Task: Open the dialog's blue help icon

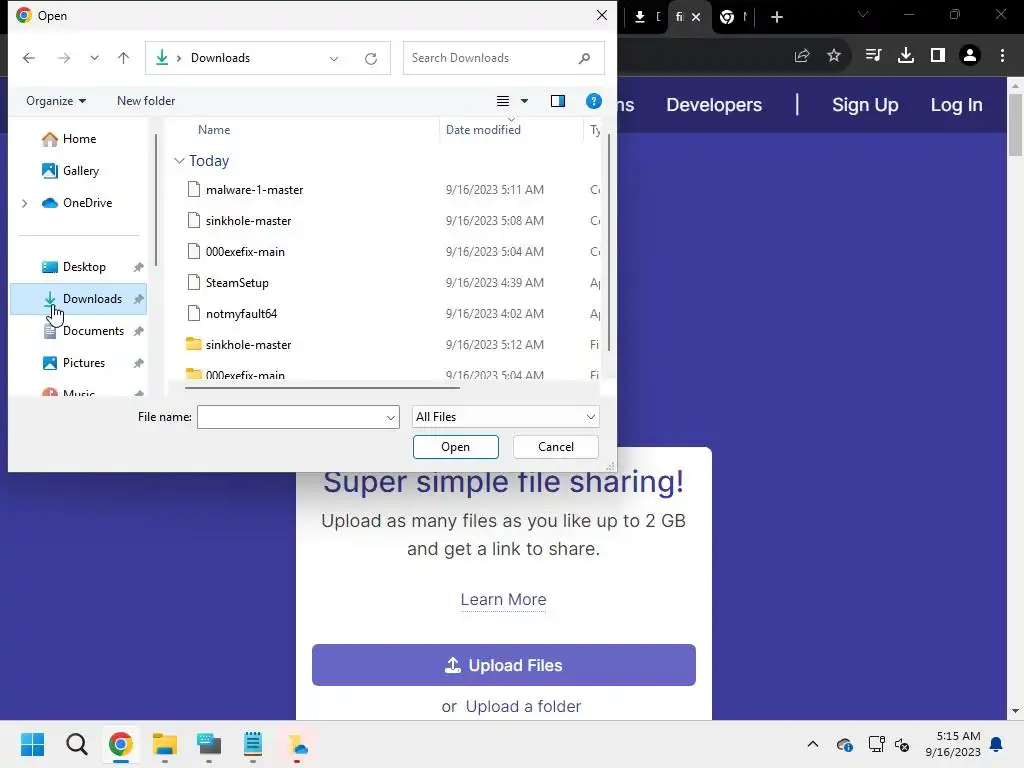Action: [594, 101]
